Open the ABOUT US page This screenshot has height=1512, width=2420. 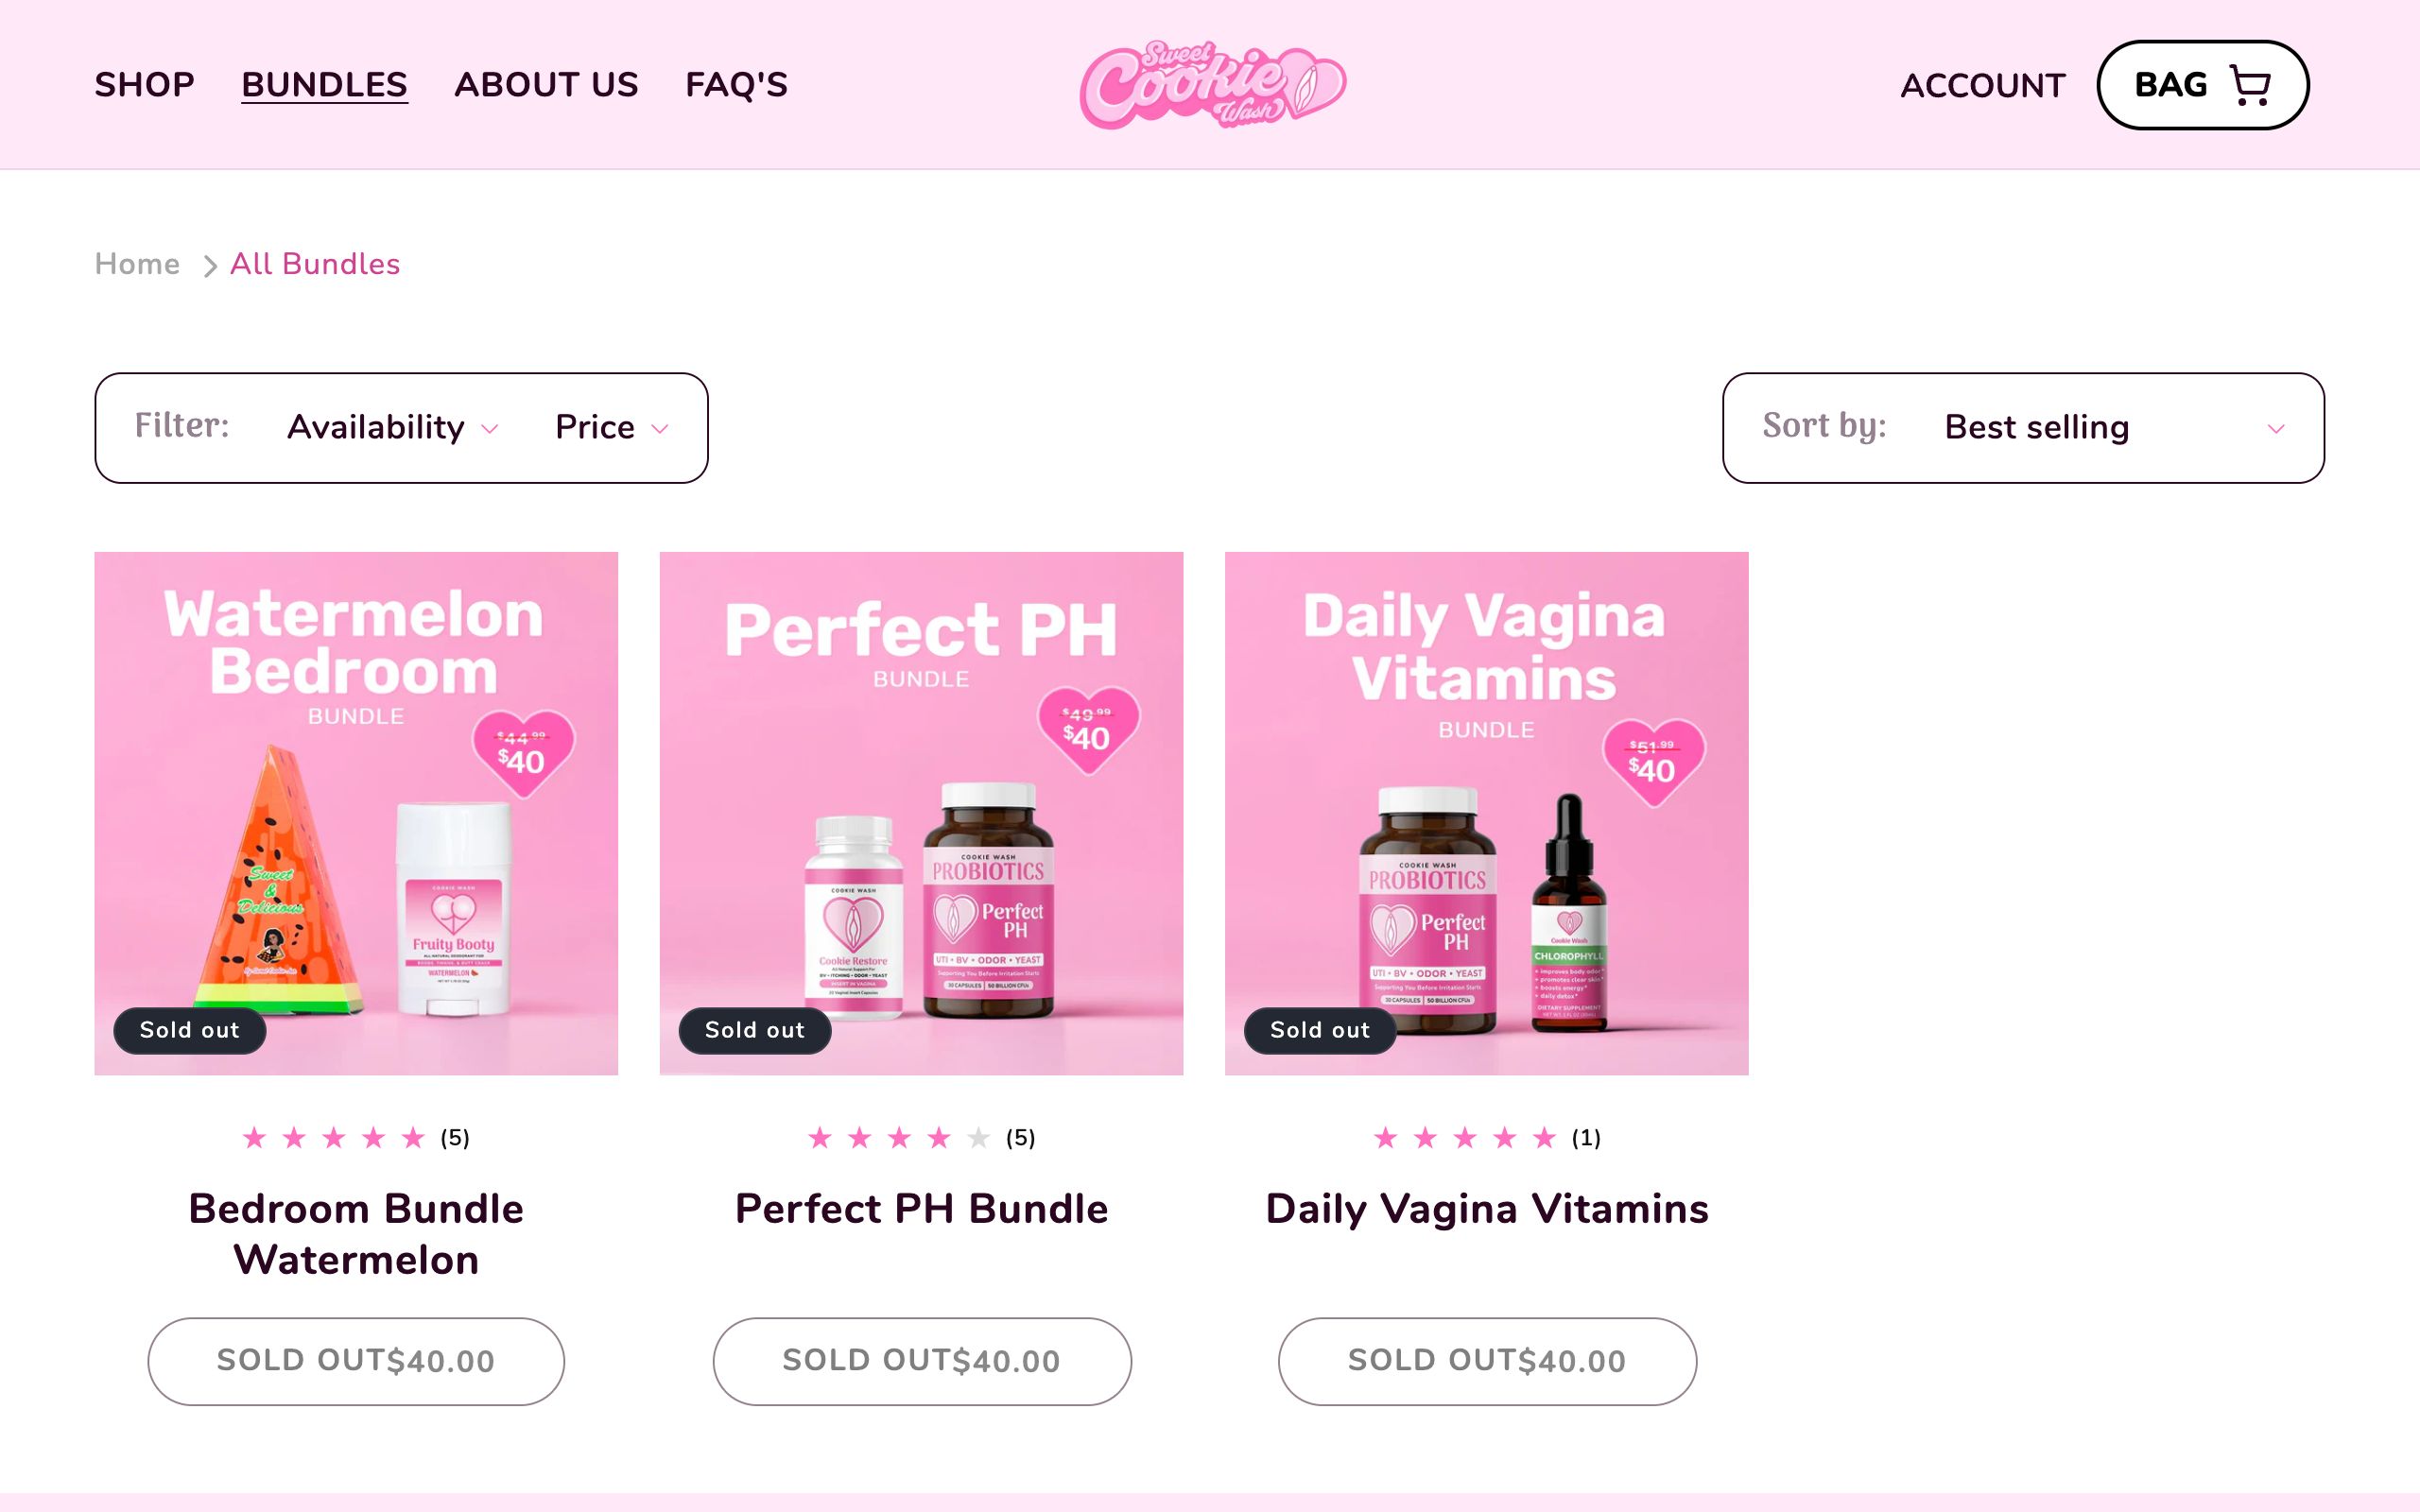[546, 85]
